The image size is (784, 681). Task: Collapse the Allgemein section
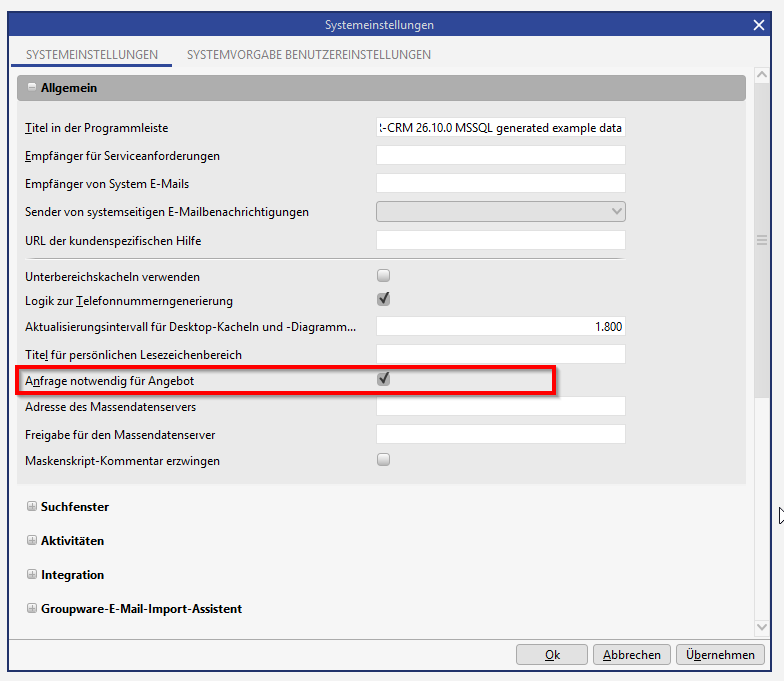point(32,87)
